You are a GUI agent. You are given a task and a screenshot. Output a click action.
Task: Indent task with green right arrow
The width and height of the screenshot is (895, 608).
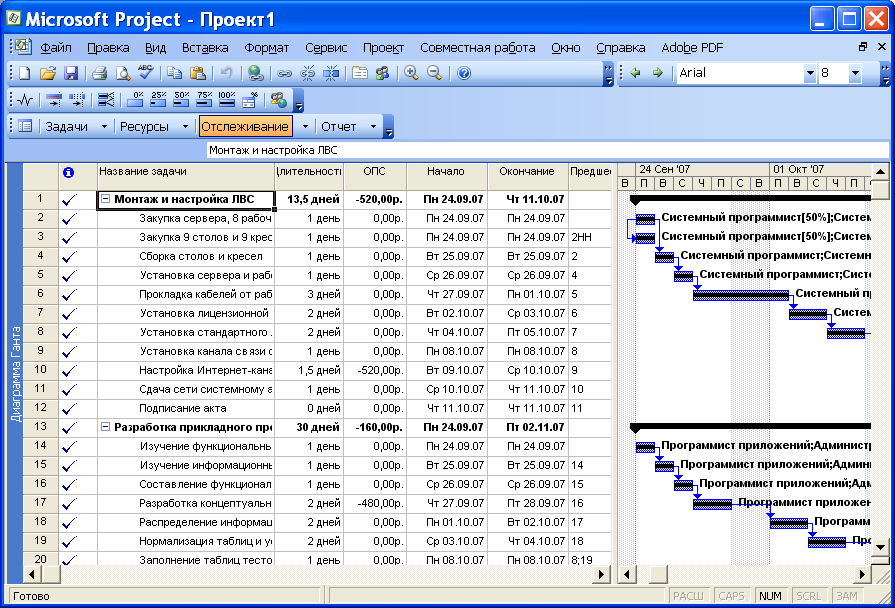point(658,73)
